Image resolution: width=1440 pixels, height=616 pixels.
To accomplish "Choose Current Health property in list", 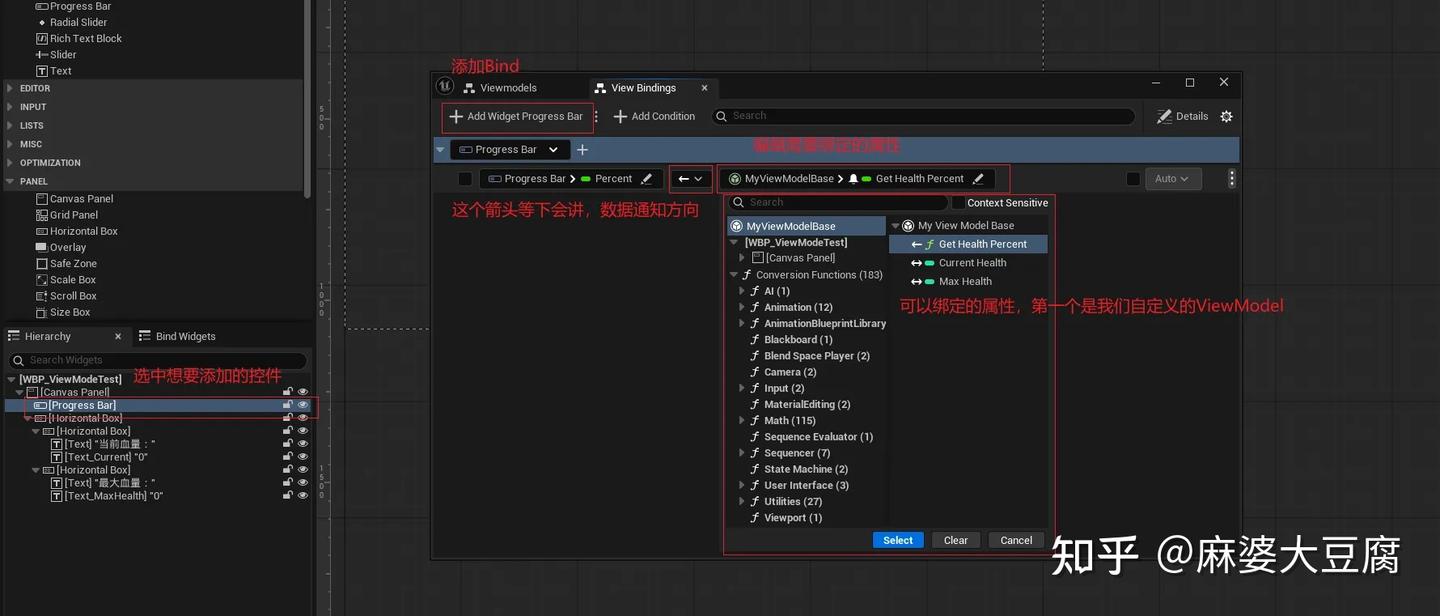I will coord(972,263).
